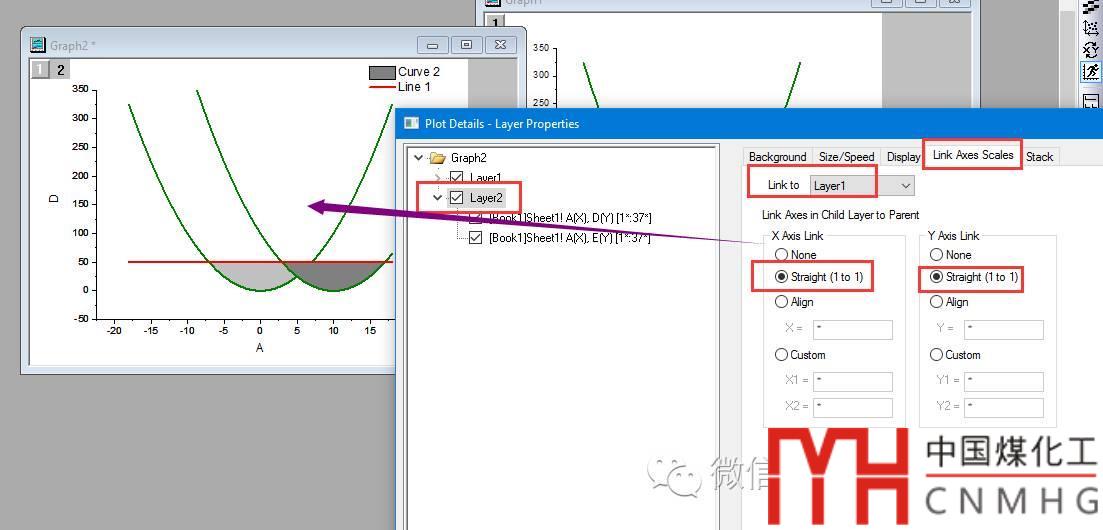Select '[Book1]Sheet1! A(X), D(Y) [1*:37*]' row
The width and height of the screenshot is (1103, 530).
click(569, 218)
